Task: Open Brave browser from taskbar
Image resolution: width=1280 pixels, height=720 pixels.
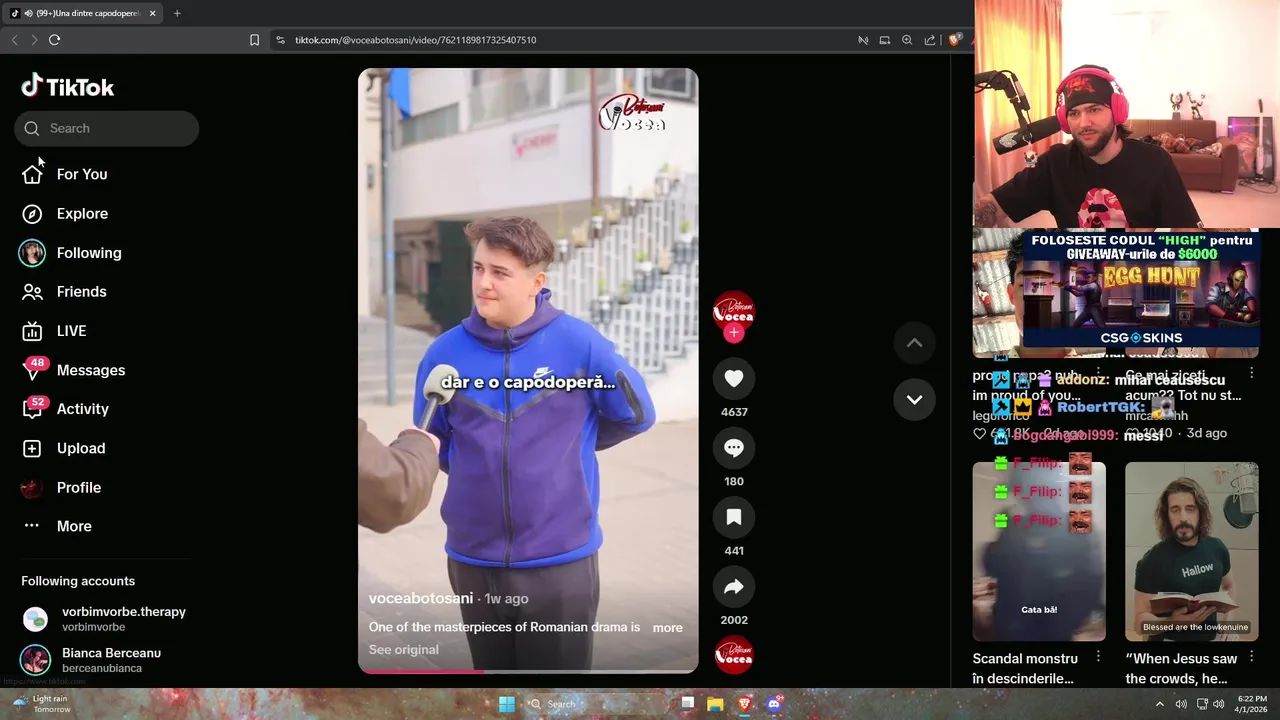Action: coord(744,704)
